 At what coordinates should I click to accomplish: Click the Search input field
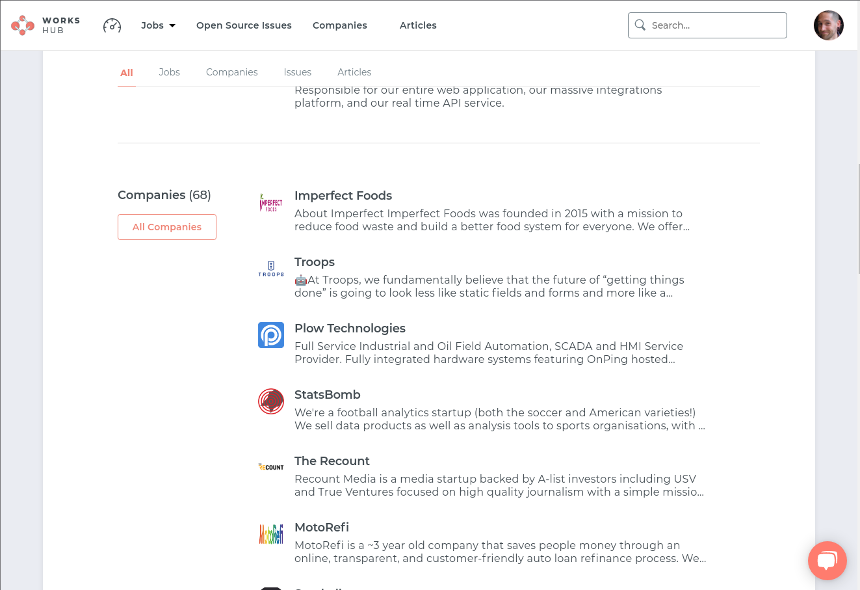pos(715,25)
